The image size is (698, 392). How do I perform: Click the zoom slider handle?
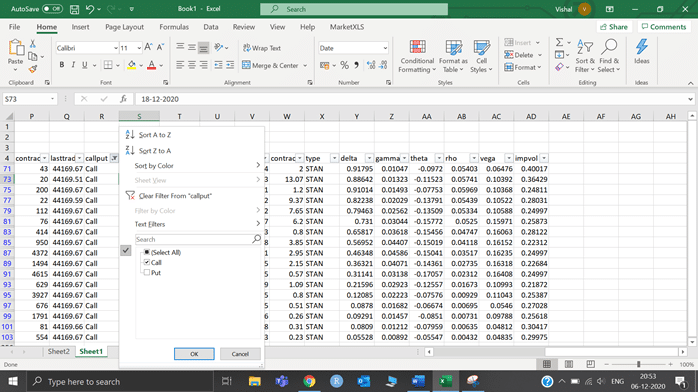click(638, 364)
